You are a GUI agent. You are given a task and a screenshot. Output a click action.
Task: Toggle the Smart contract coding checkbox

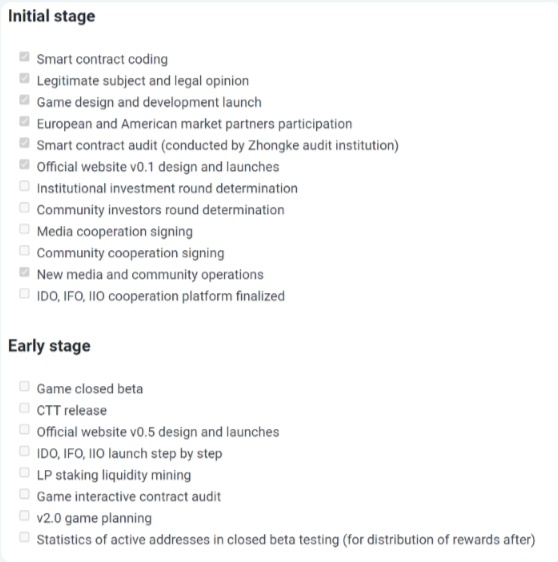(x=24, y=57)
